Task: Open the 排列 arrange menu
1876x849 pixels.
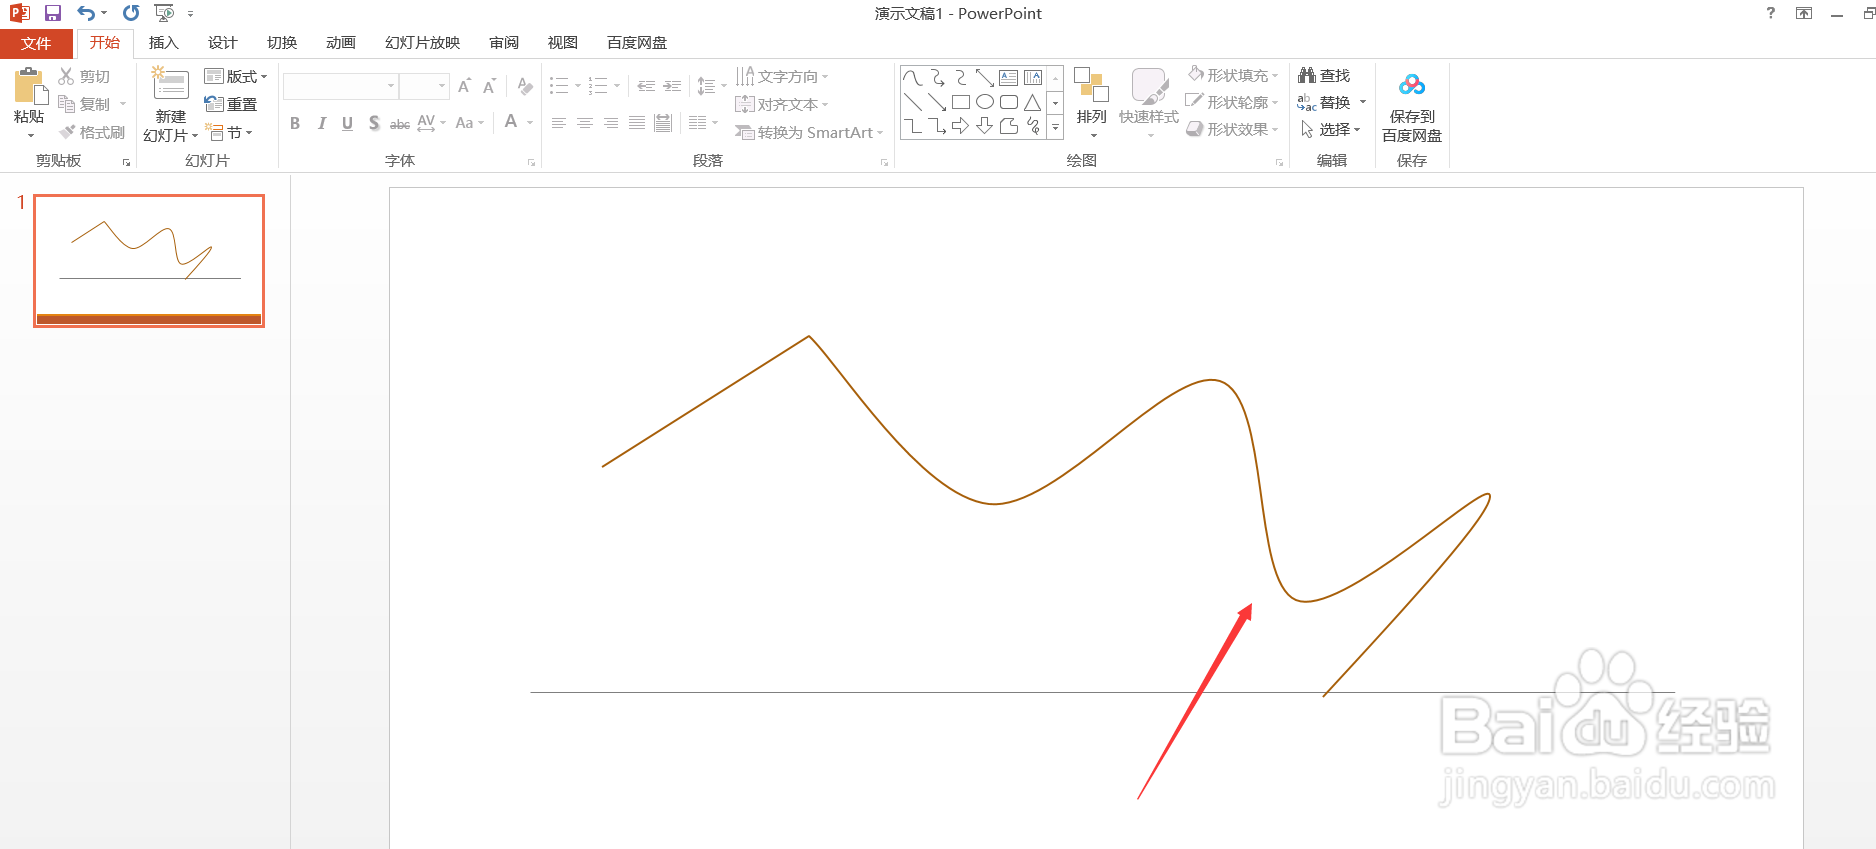Action: click(x=1092, y=103)
